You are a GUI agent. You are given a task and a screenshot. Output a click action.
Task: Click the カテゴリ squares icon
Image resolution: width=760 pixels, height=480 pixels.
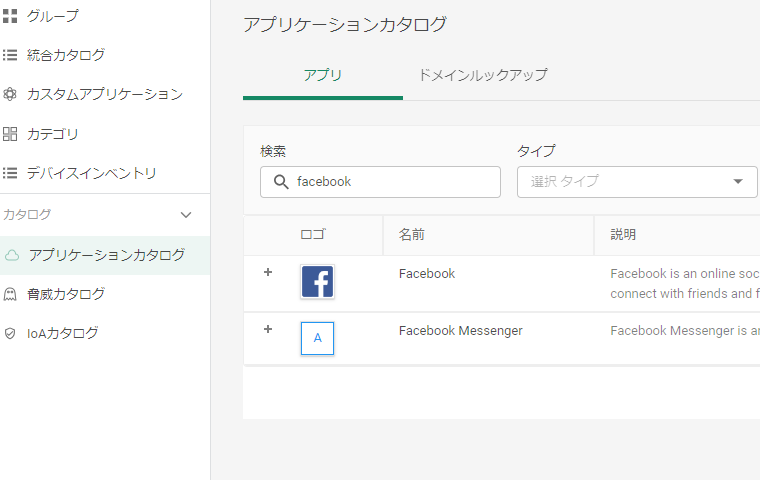pyautogui.click(x=10, y=134)
